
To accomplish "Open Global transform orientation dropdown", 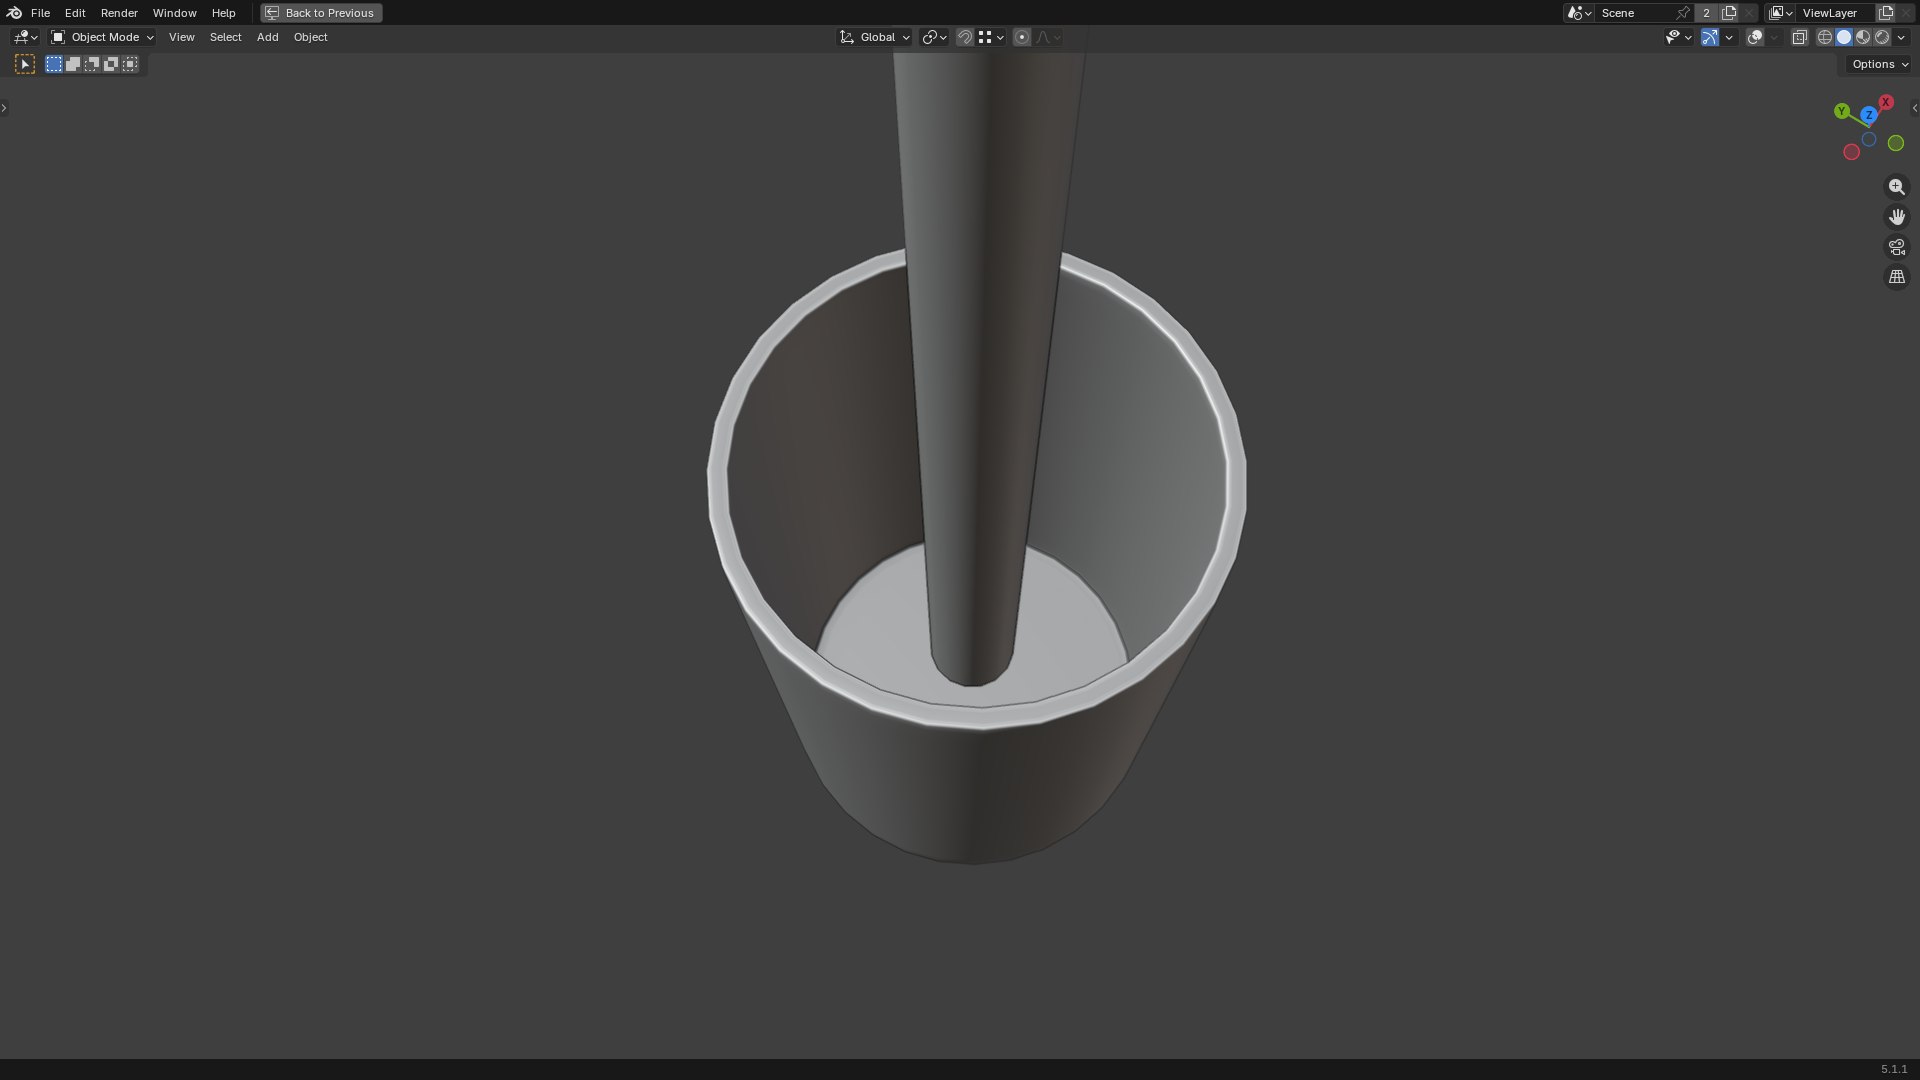I will pos(875,37).
